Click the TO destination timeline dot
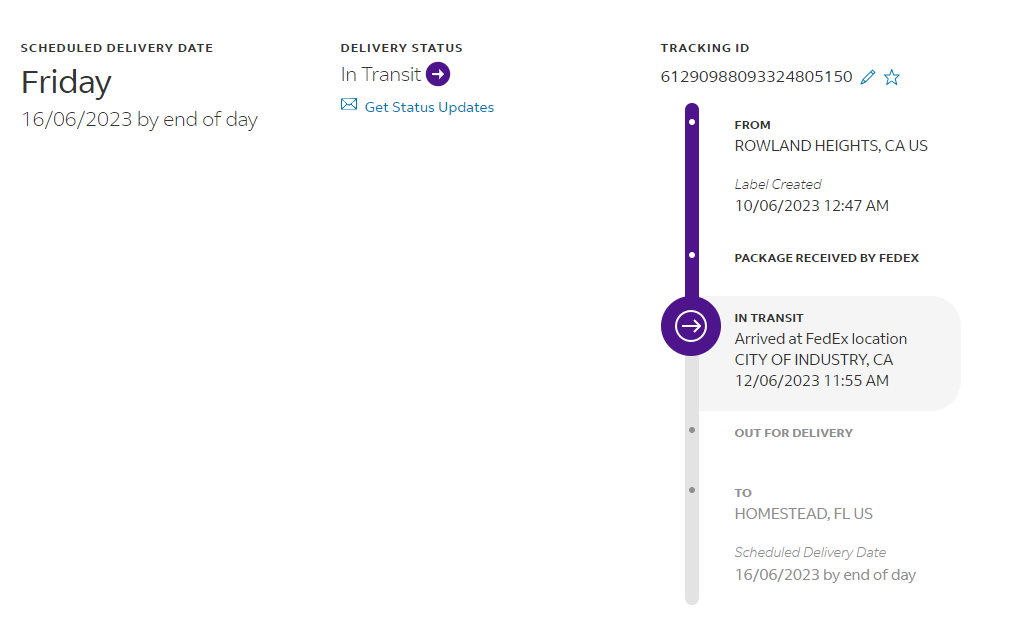Viewport: 1033px width, 624px height. [692, 490]
